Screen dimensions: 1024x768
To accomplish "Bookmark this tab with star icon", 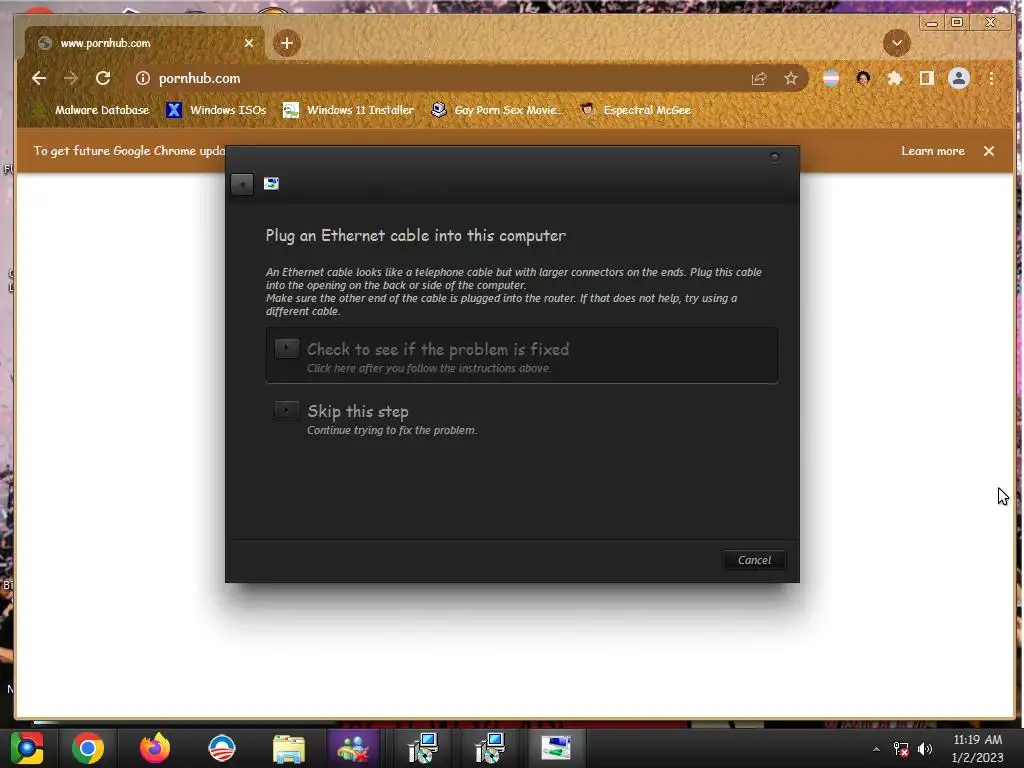I will pos(791,78).
